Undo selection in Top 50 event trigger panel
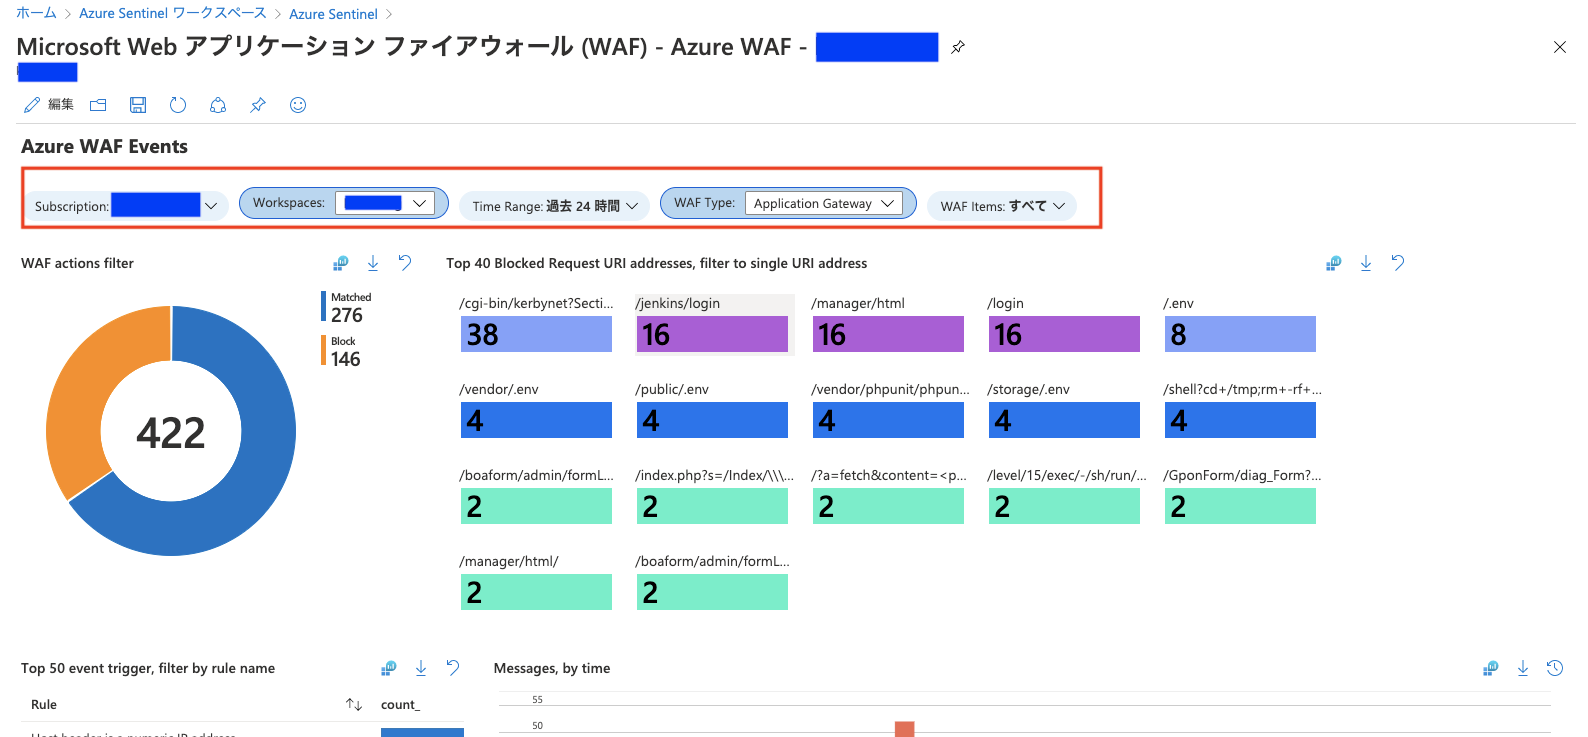This screenshot has height=737, width=1588. coord(453,668)
